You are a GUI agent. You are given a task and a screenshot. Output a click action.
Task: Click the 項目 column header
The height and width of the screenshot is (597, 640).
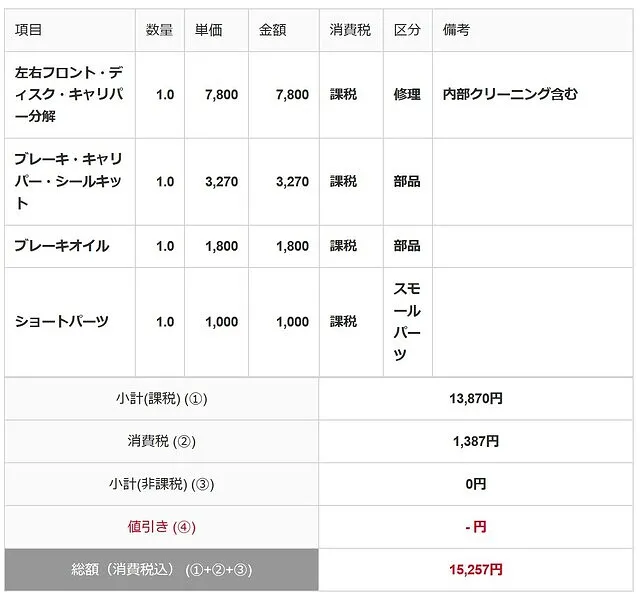point(29,30)
